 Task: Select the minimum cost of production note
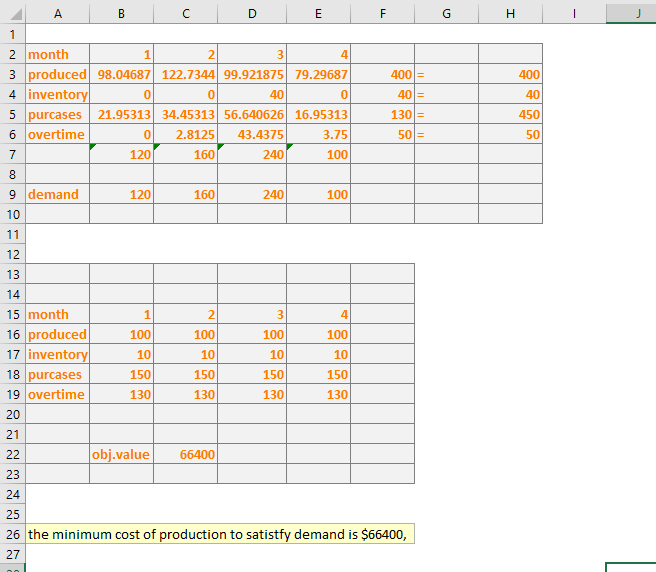(x=220, y=534)
